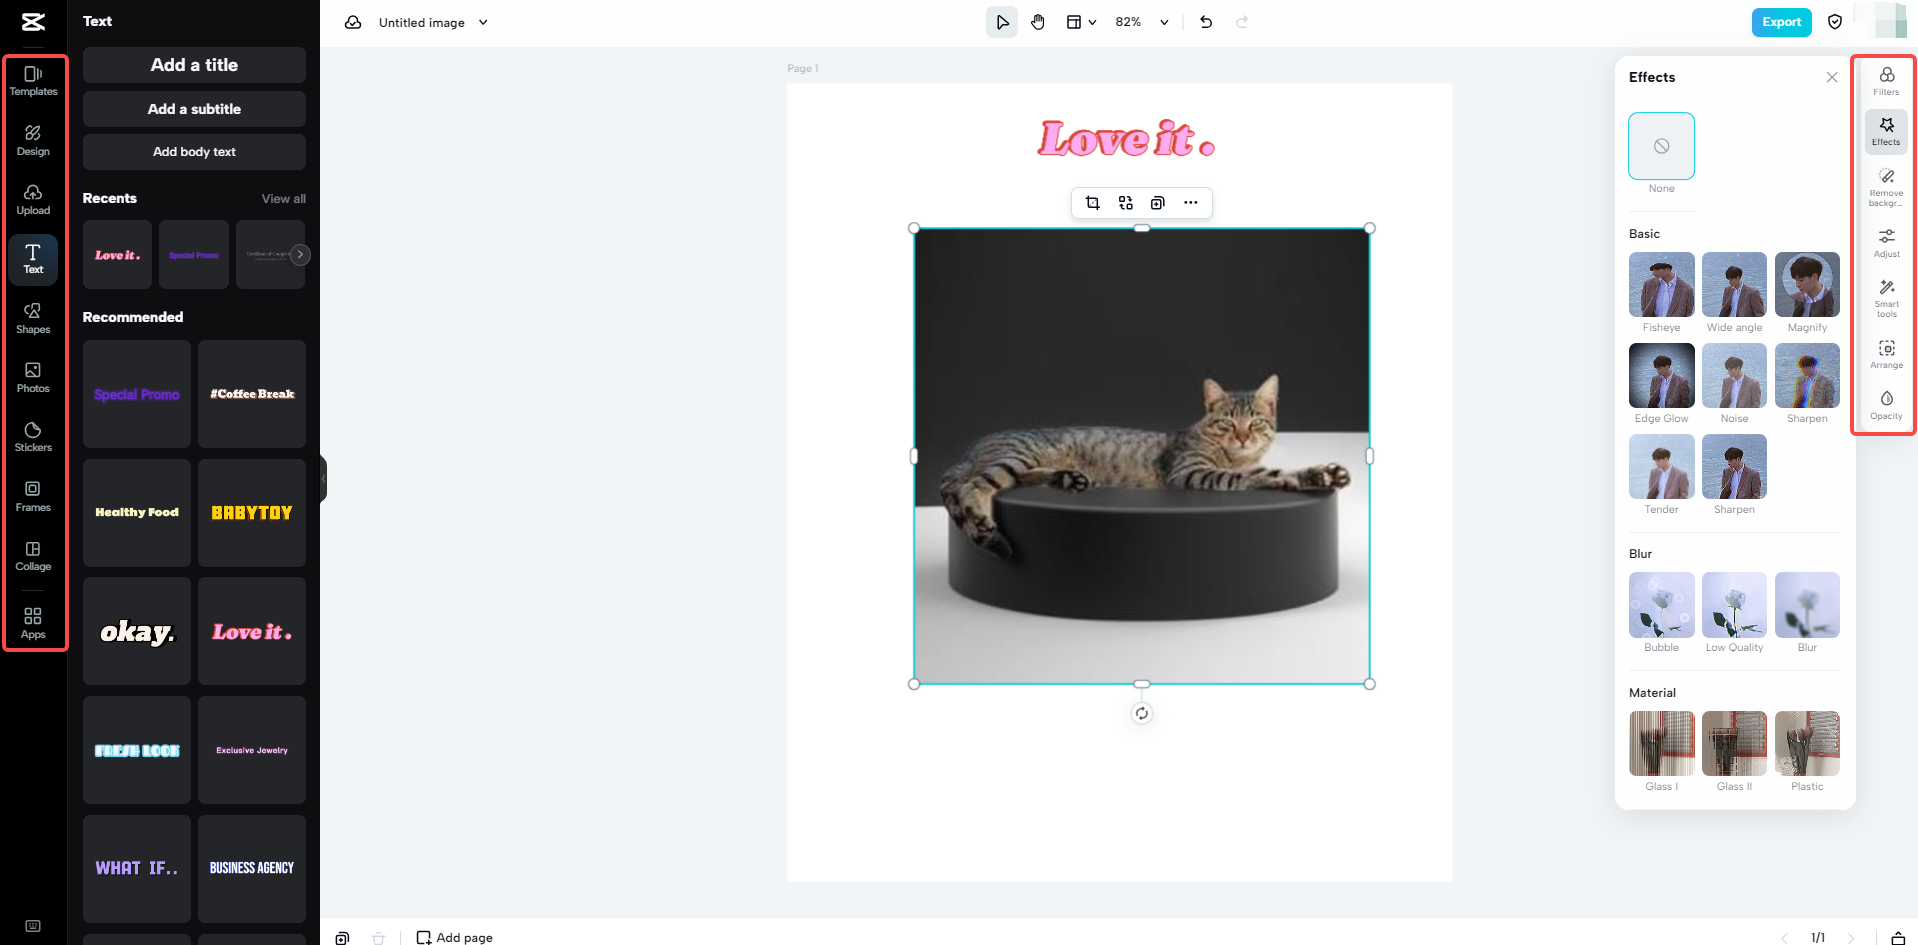This screenshot has width=1918, height=945.
Task: Click the cloud save status icon
Action: 353,22
